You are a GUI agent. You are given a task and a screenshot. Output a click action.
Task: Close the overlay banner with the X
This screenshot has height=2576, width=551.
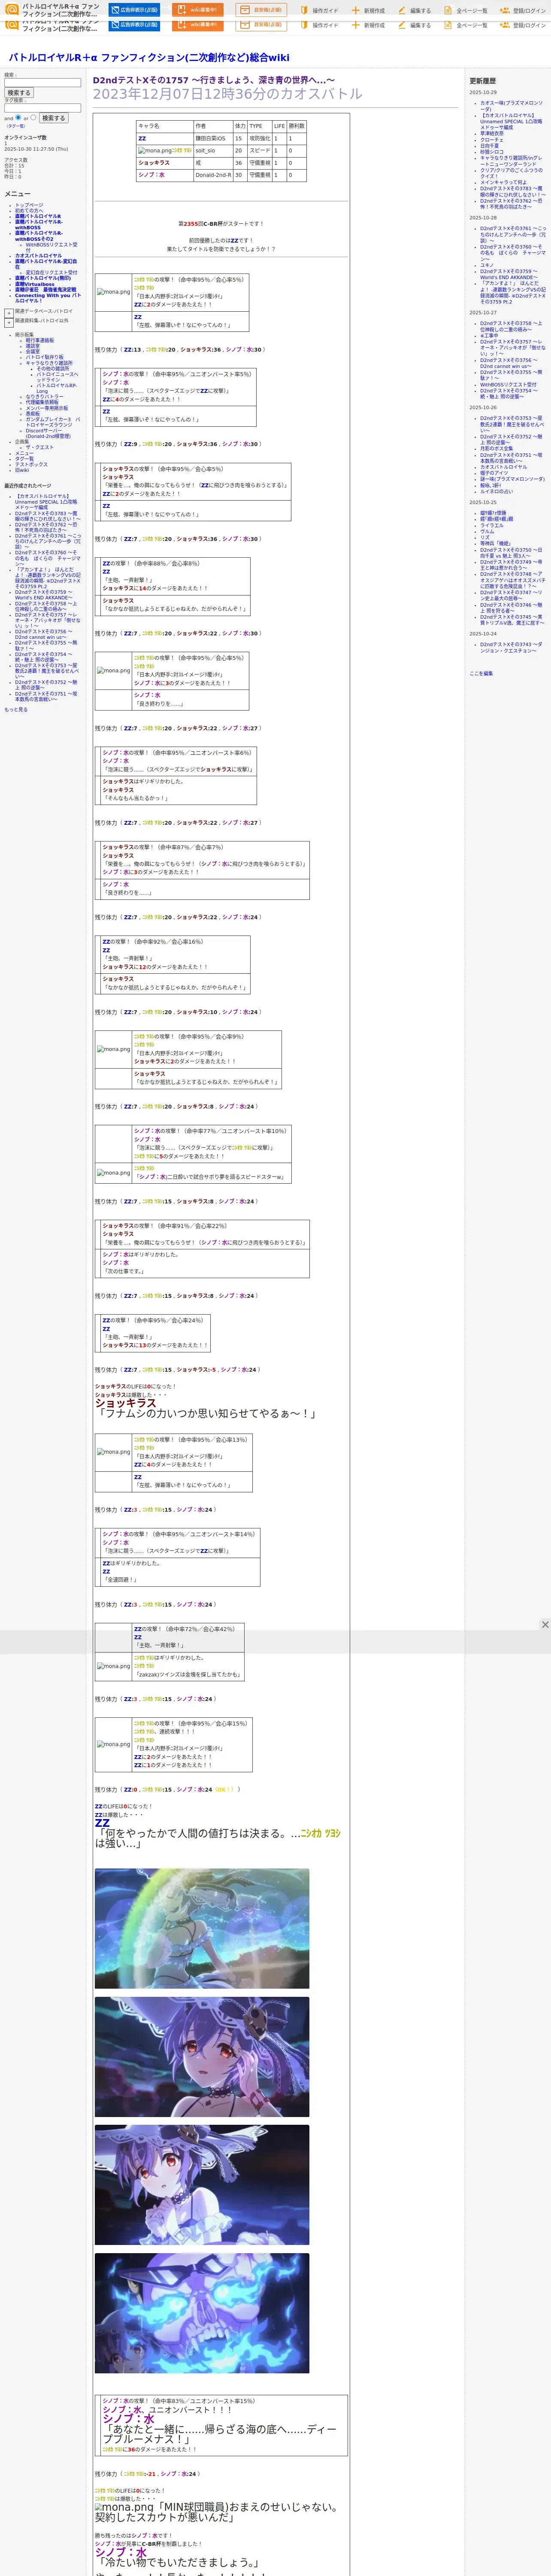pyautogui.click(x=545, y=1624)
